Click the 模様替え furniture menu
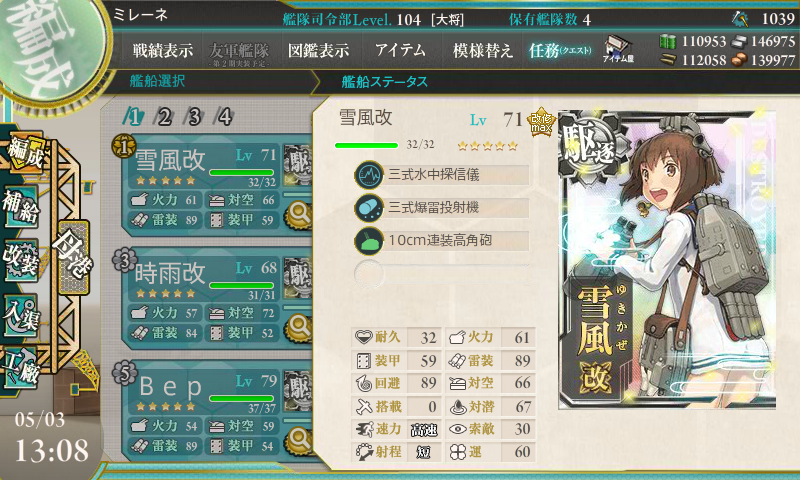 (x=482, y=50)
